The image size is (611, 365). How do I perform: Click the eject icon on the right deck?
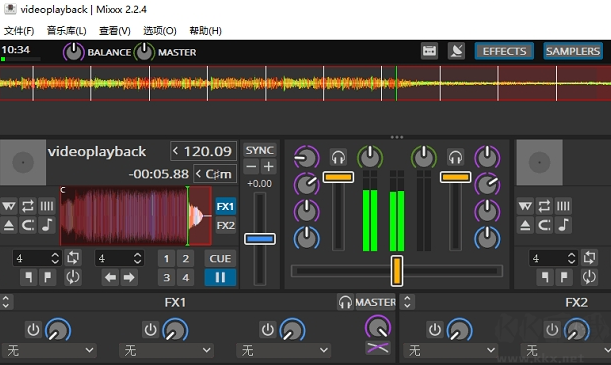525,225
